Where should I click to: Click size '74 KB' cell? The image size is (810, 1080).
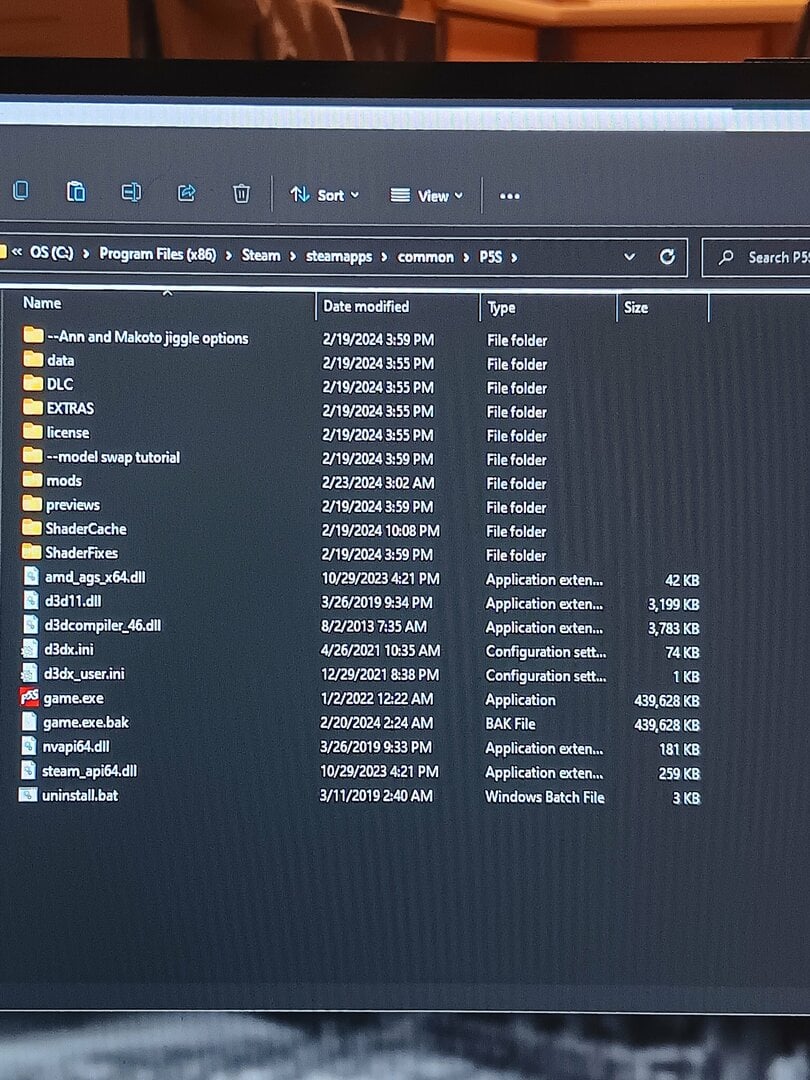(x=683, y=653)
